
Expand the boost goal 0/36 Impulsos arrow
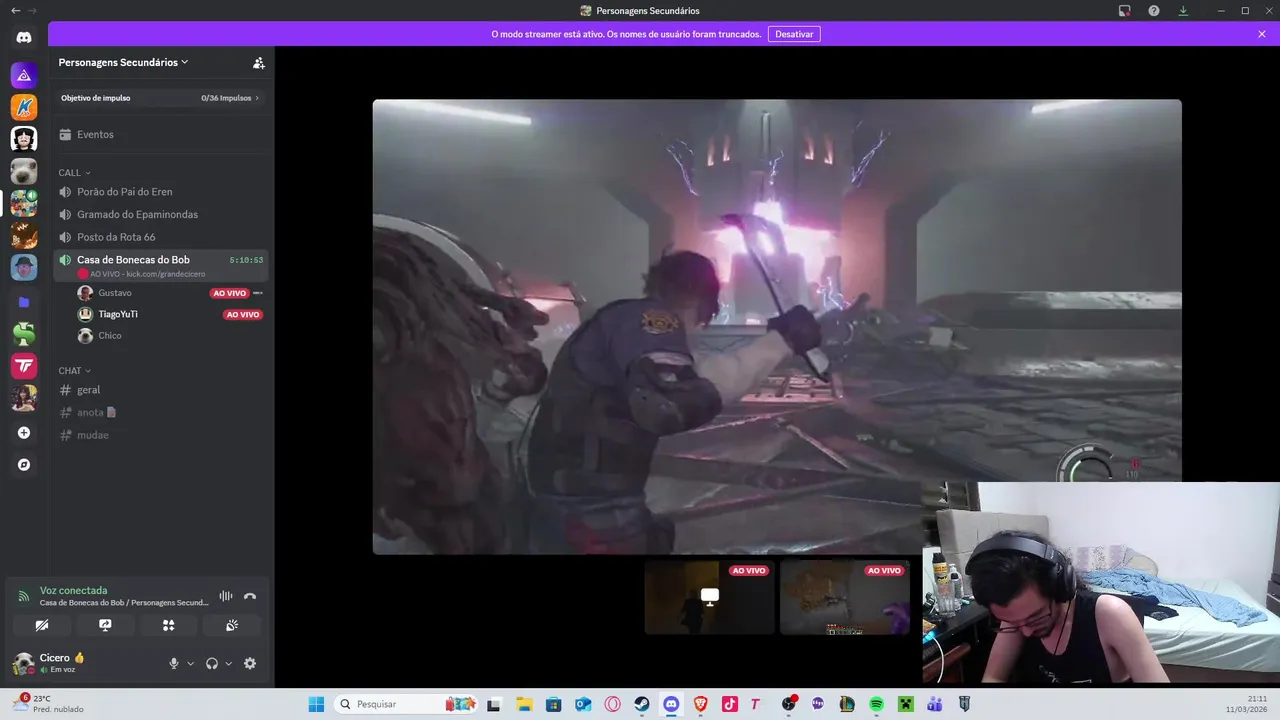(x=257, y=98)
